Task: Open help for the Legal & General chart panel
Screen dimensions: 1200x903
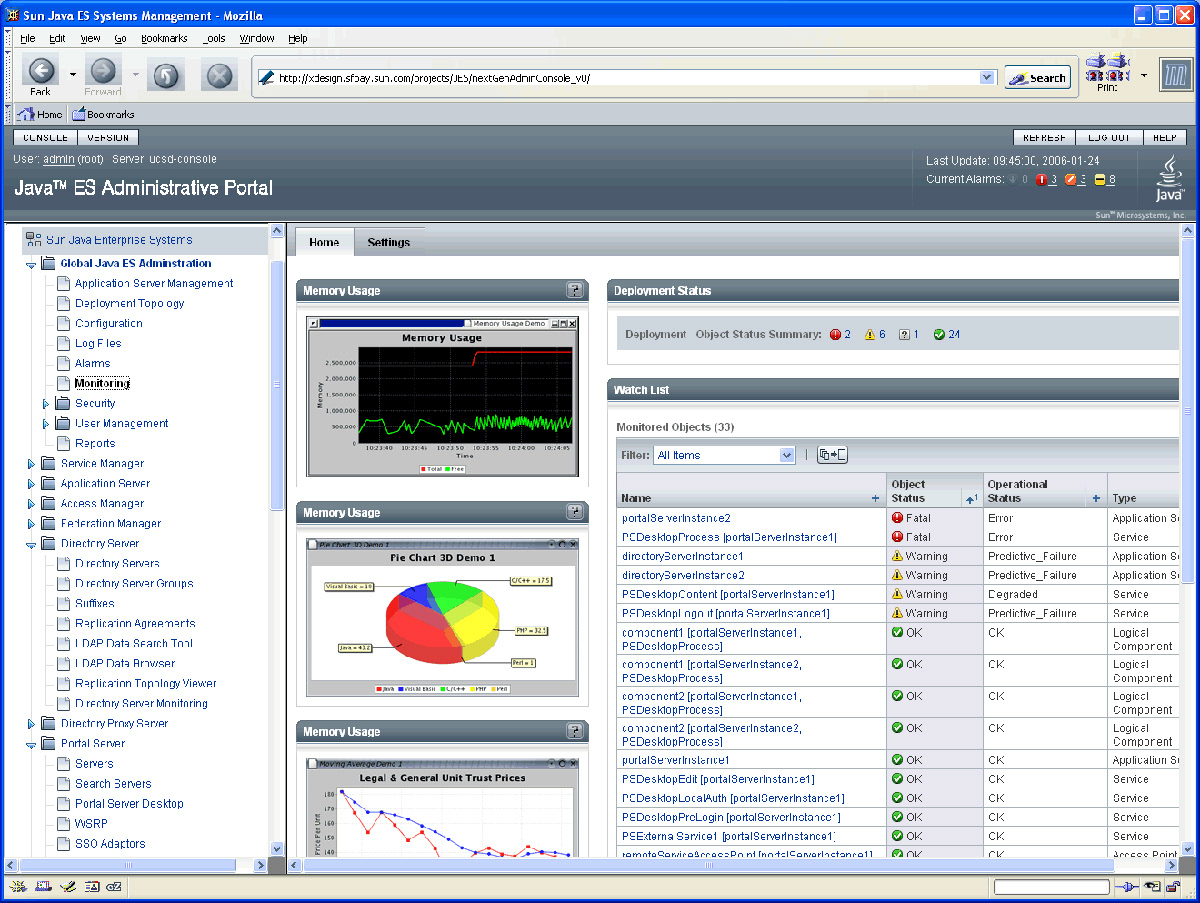Action: (x=575, y=731)
